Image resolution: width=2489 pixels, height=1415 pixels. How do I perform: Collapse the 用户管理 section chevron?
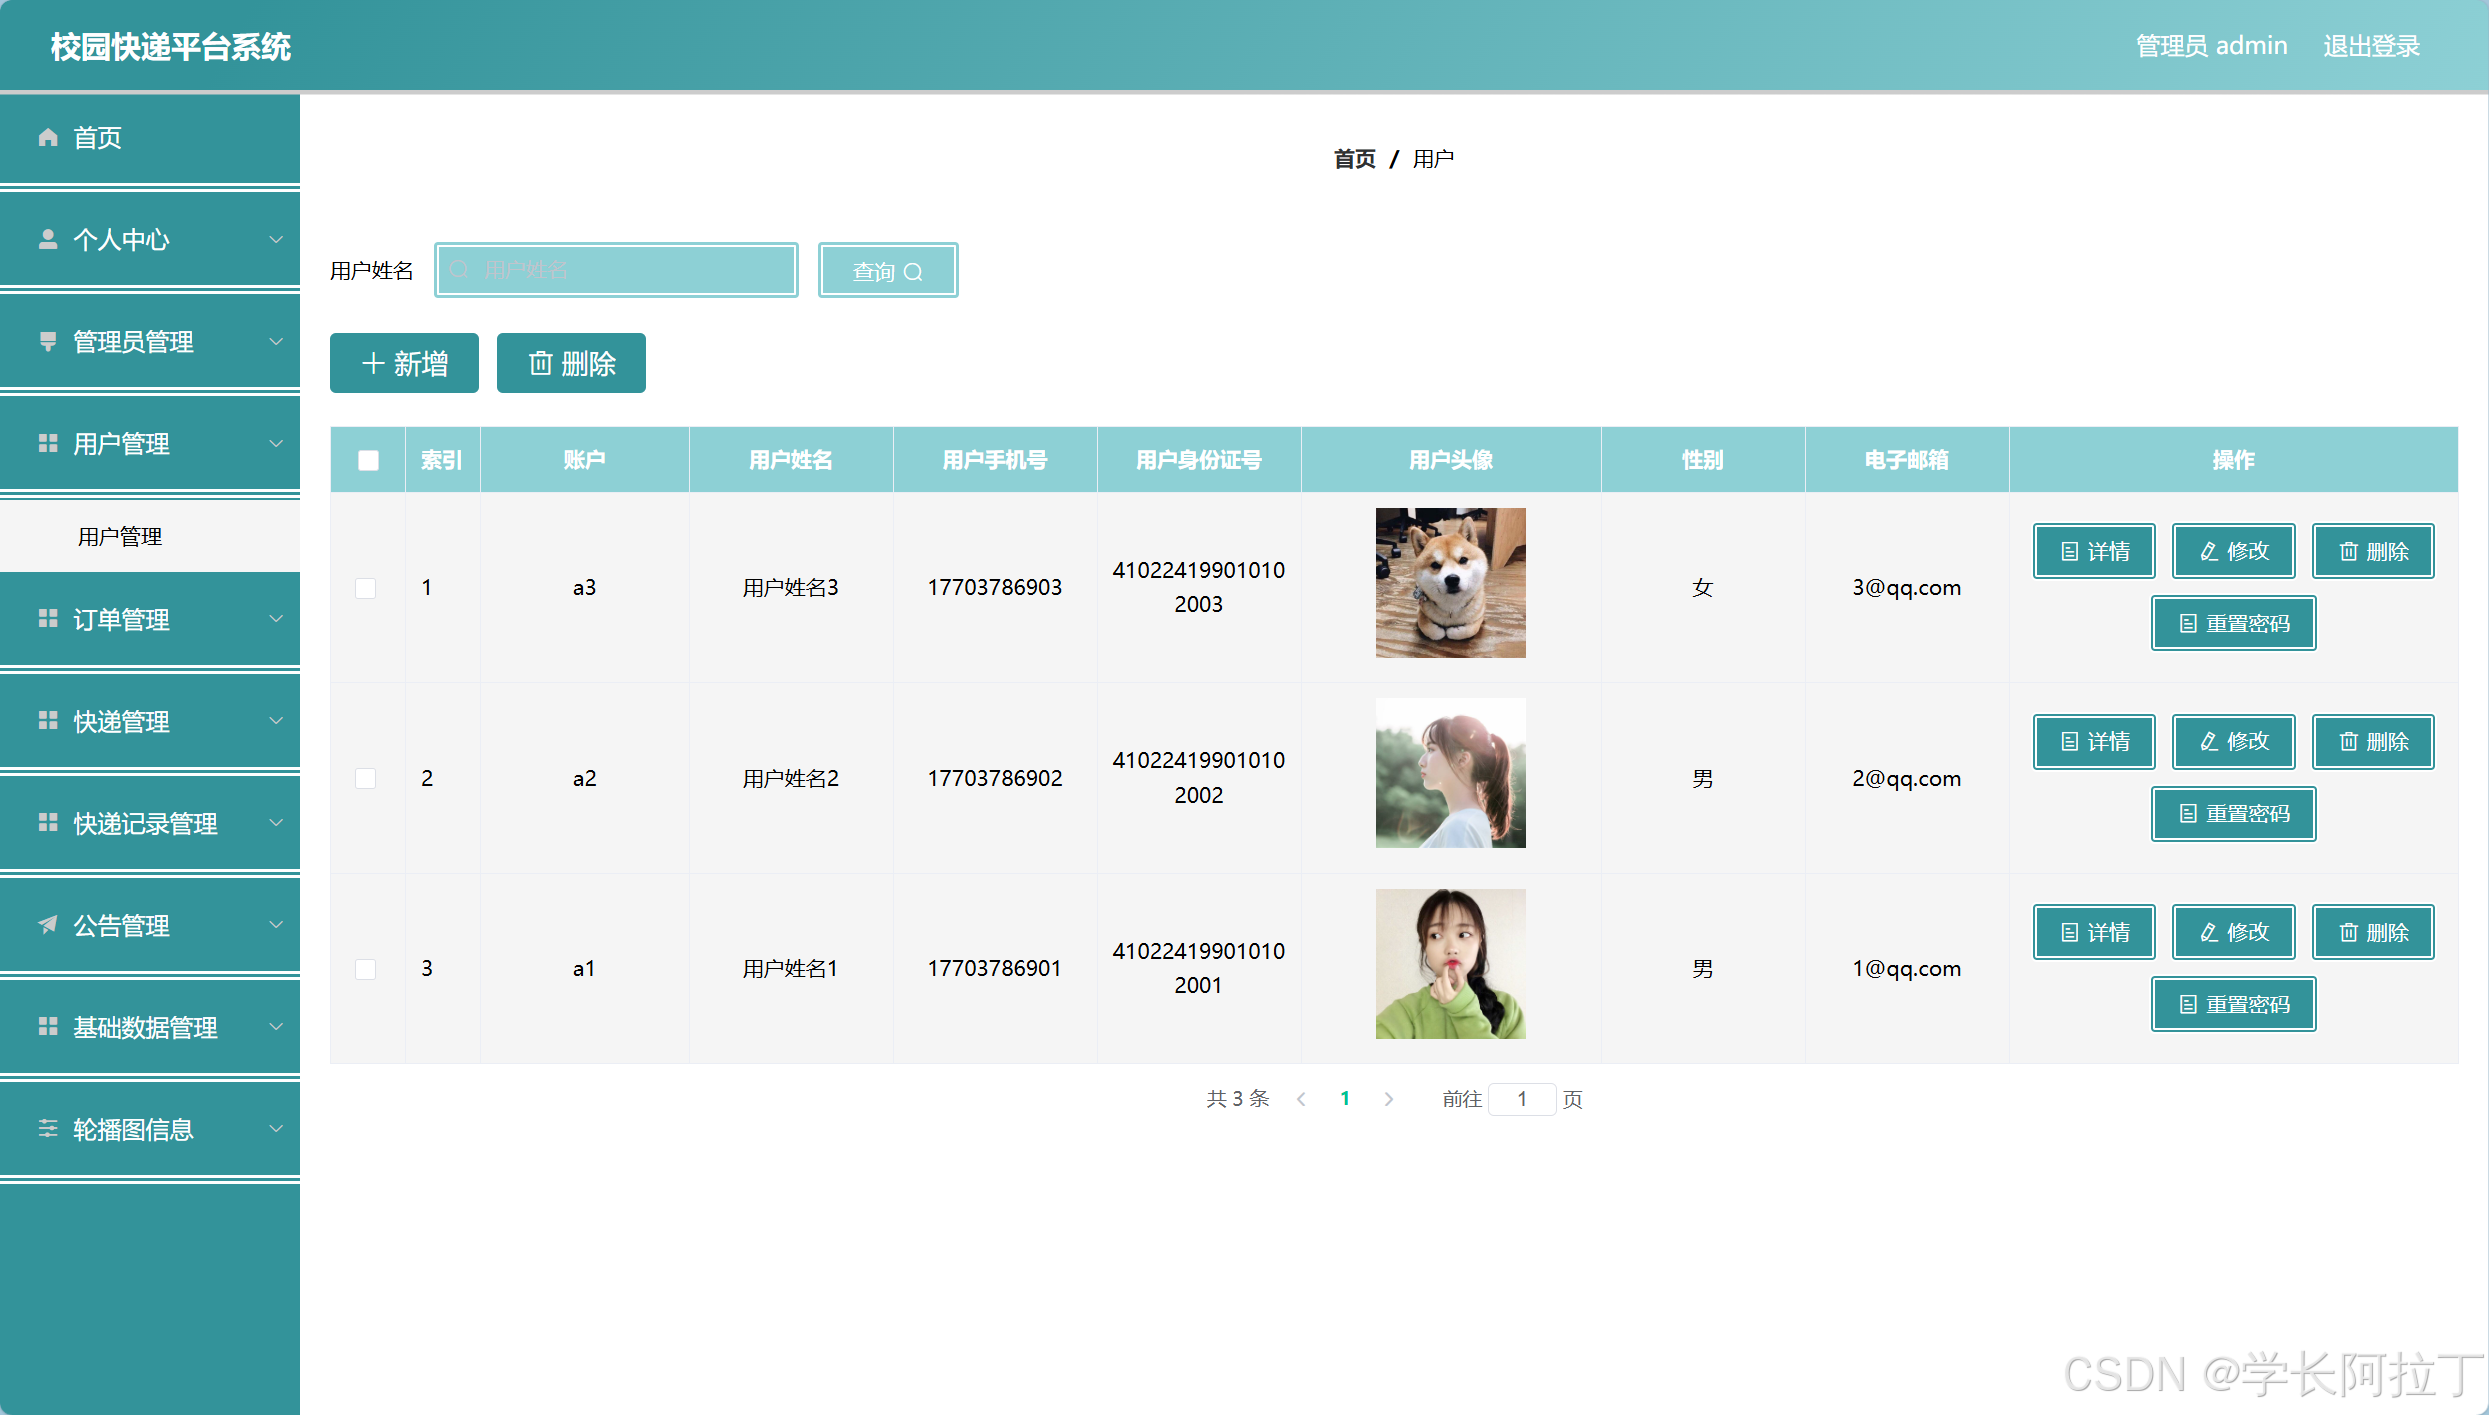click(276, 443)
